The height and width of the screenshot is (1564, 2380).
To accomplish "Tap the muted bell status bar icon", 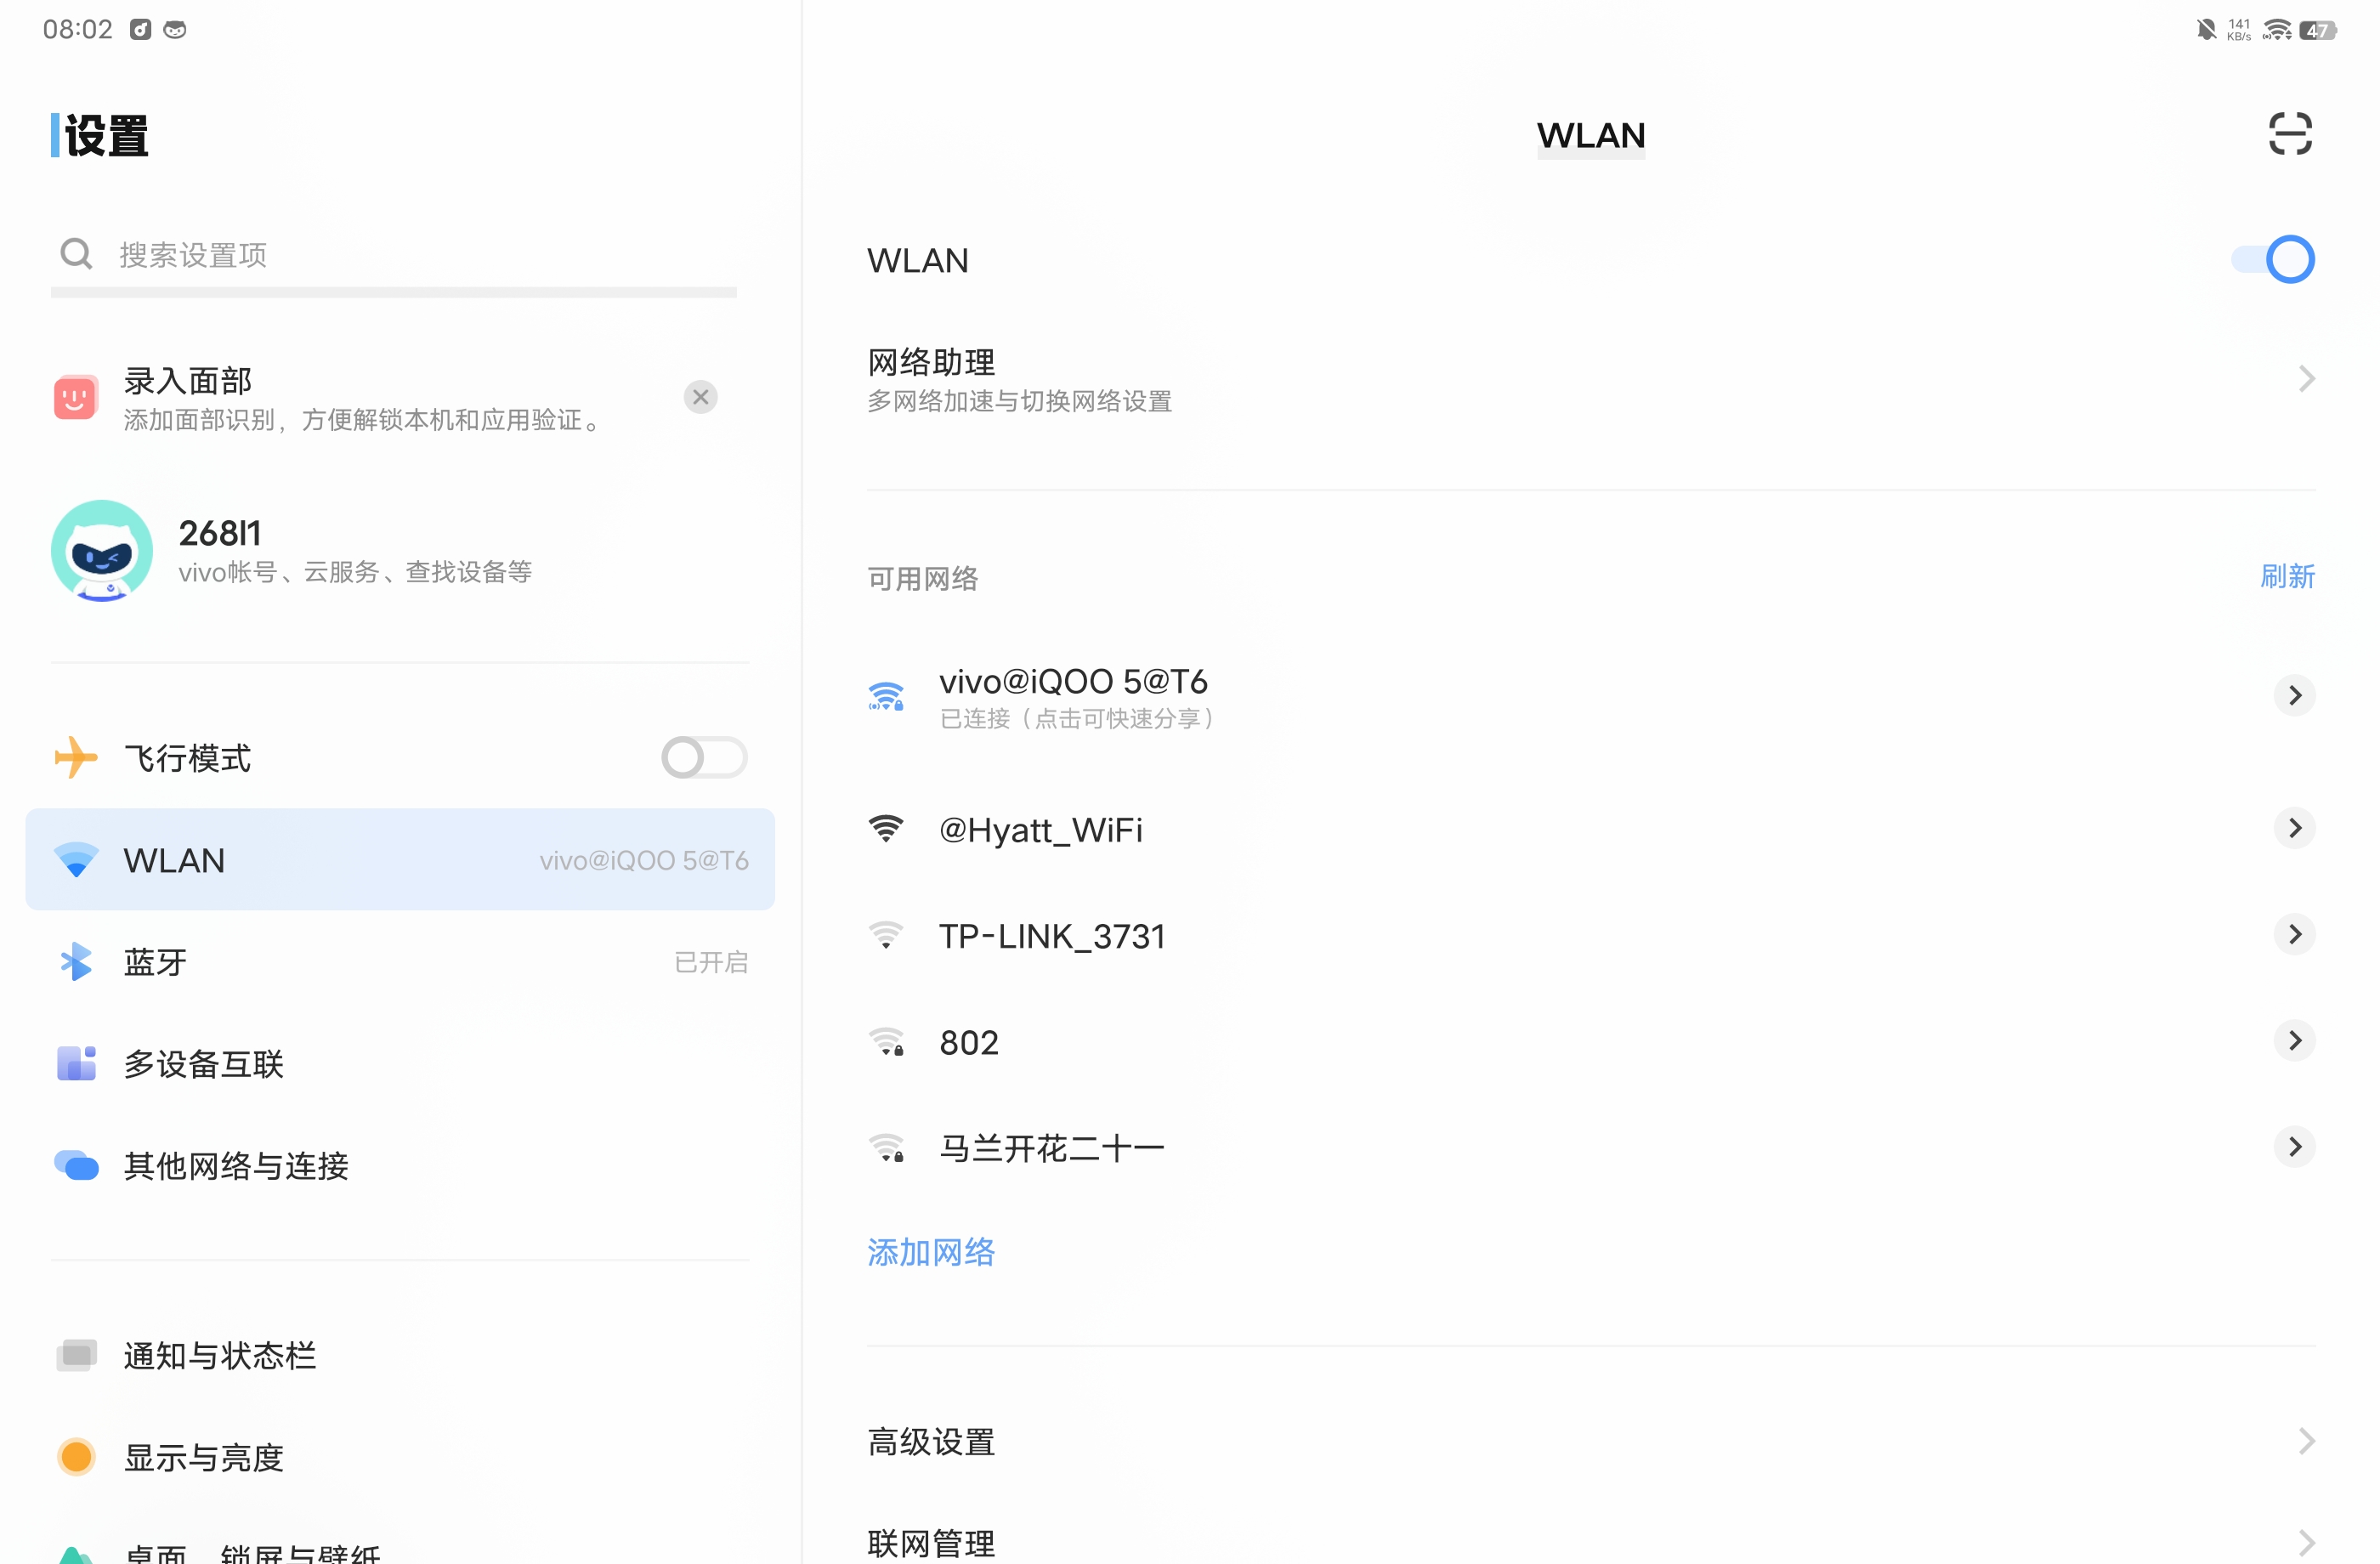I will point(2206,29).
